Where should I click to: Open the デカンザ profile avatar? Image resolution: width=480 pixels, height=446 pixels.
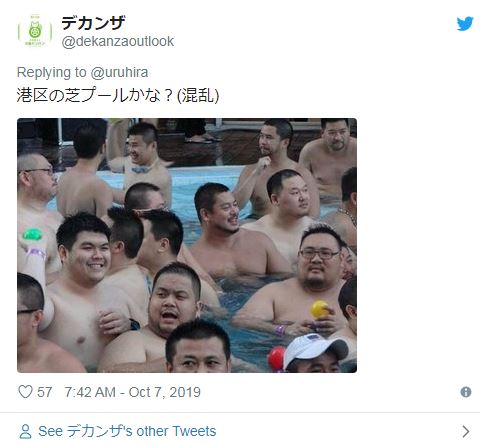[x=35, y=32]
